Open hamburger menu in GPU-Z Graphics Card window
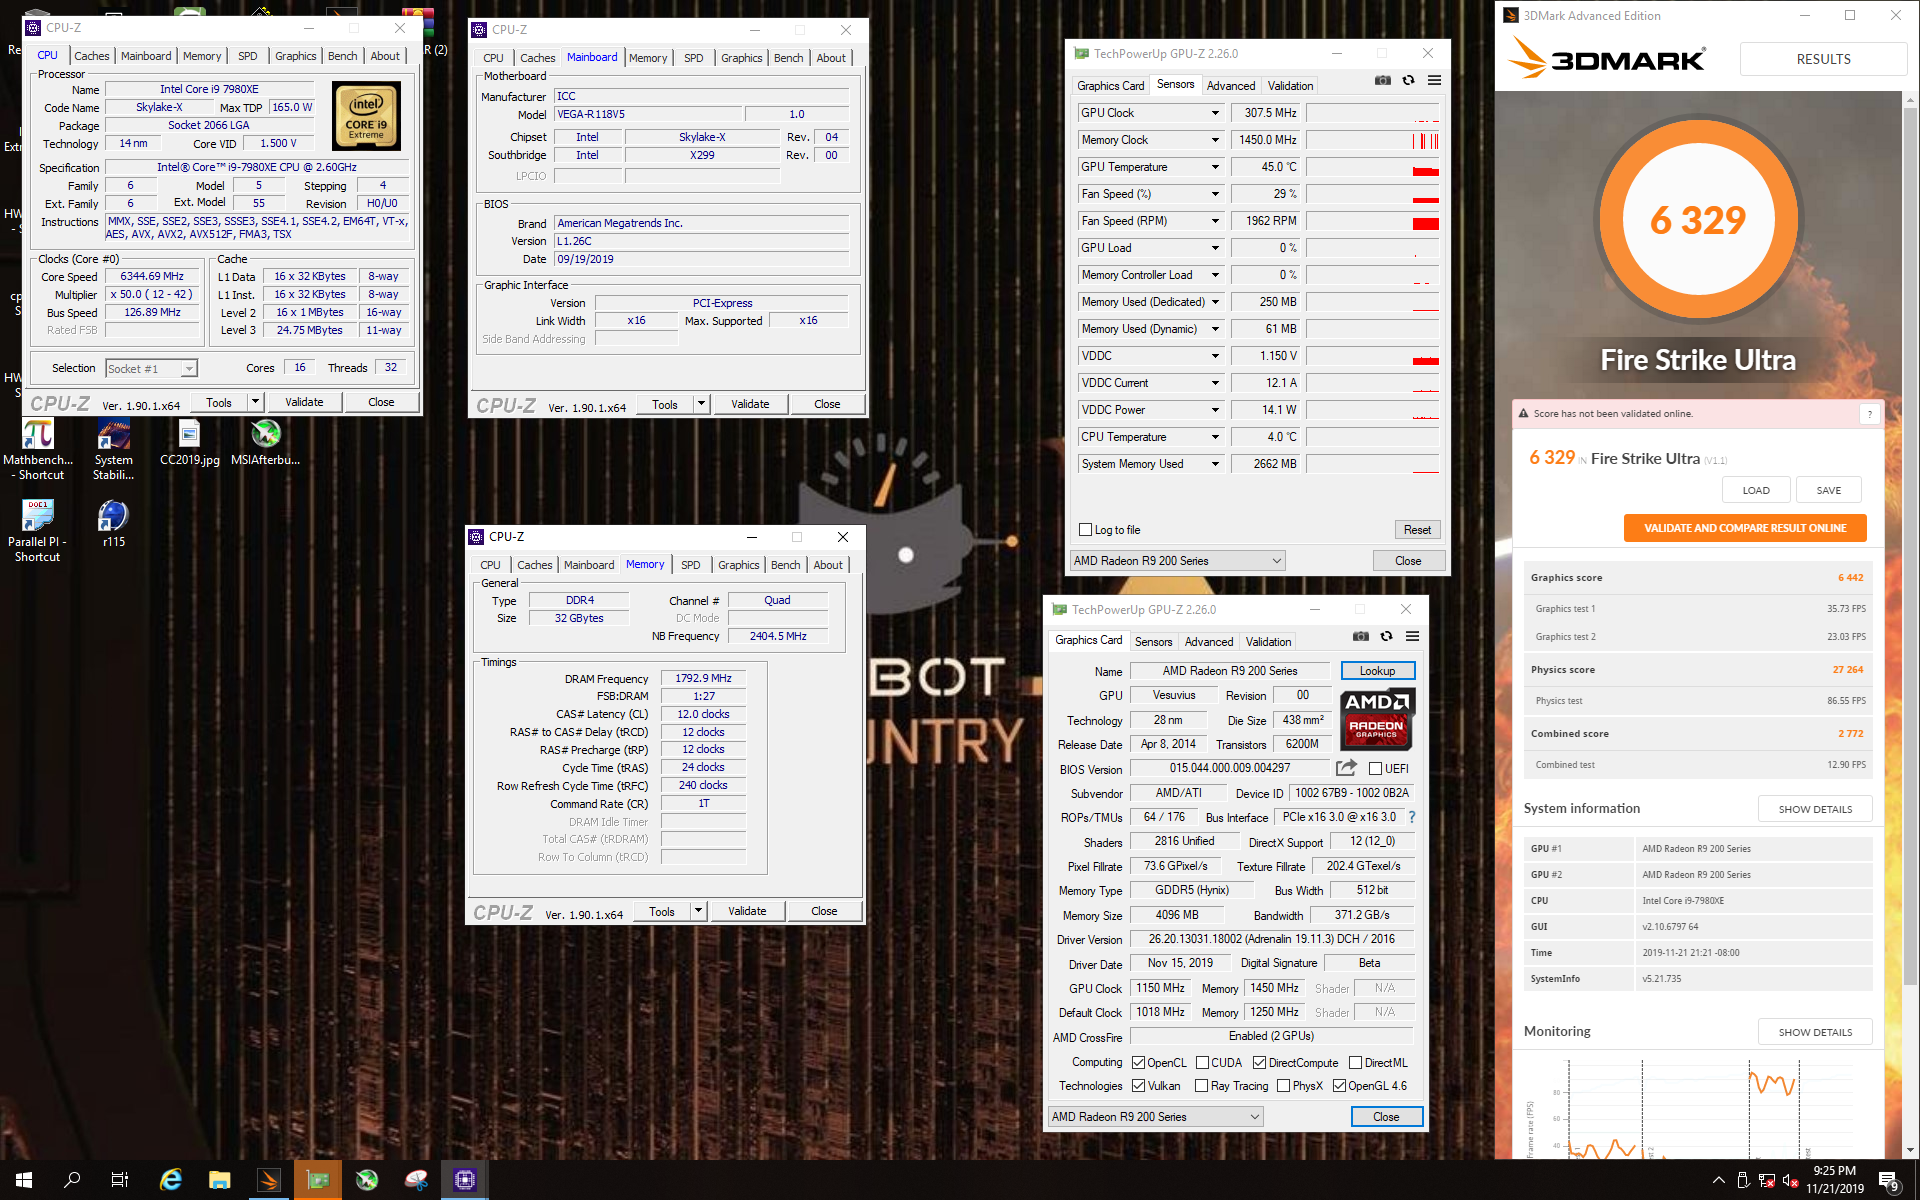The image size is (1920, 1200). point(1412,637)
